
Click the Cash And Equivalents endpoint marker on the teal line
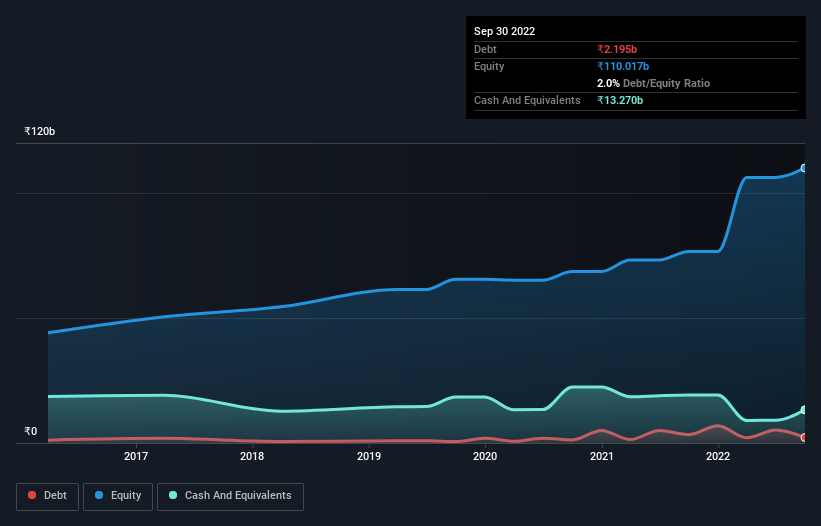coord(804,410)
